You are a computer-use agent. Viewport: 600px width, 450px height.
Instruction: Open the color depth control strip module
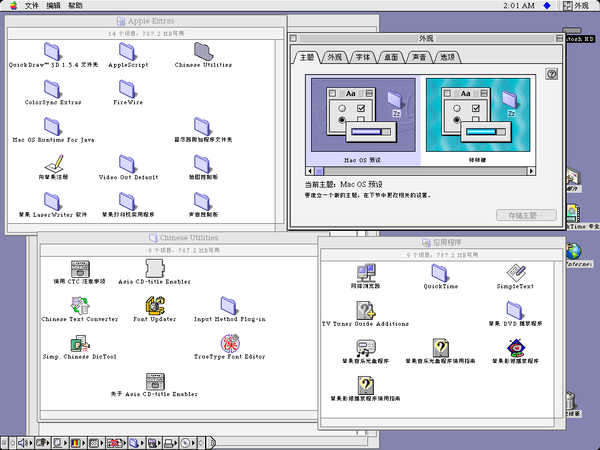(x=78, y=443)
